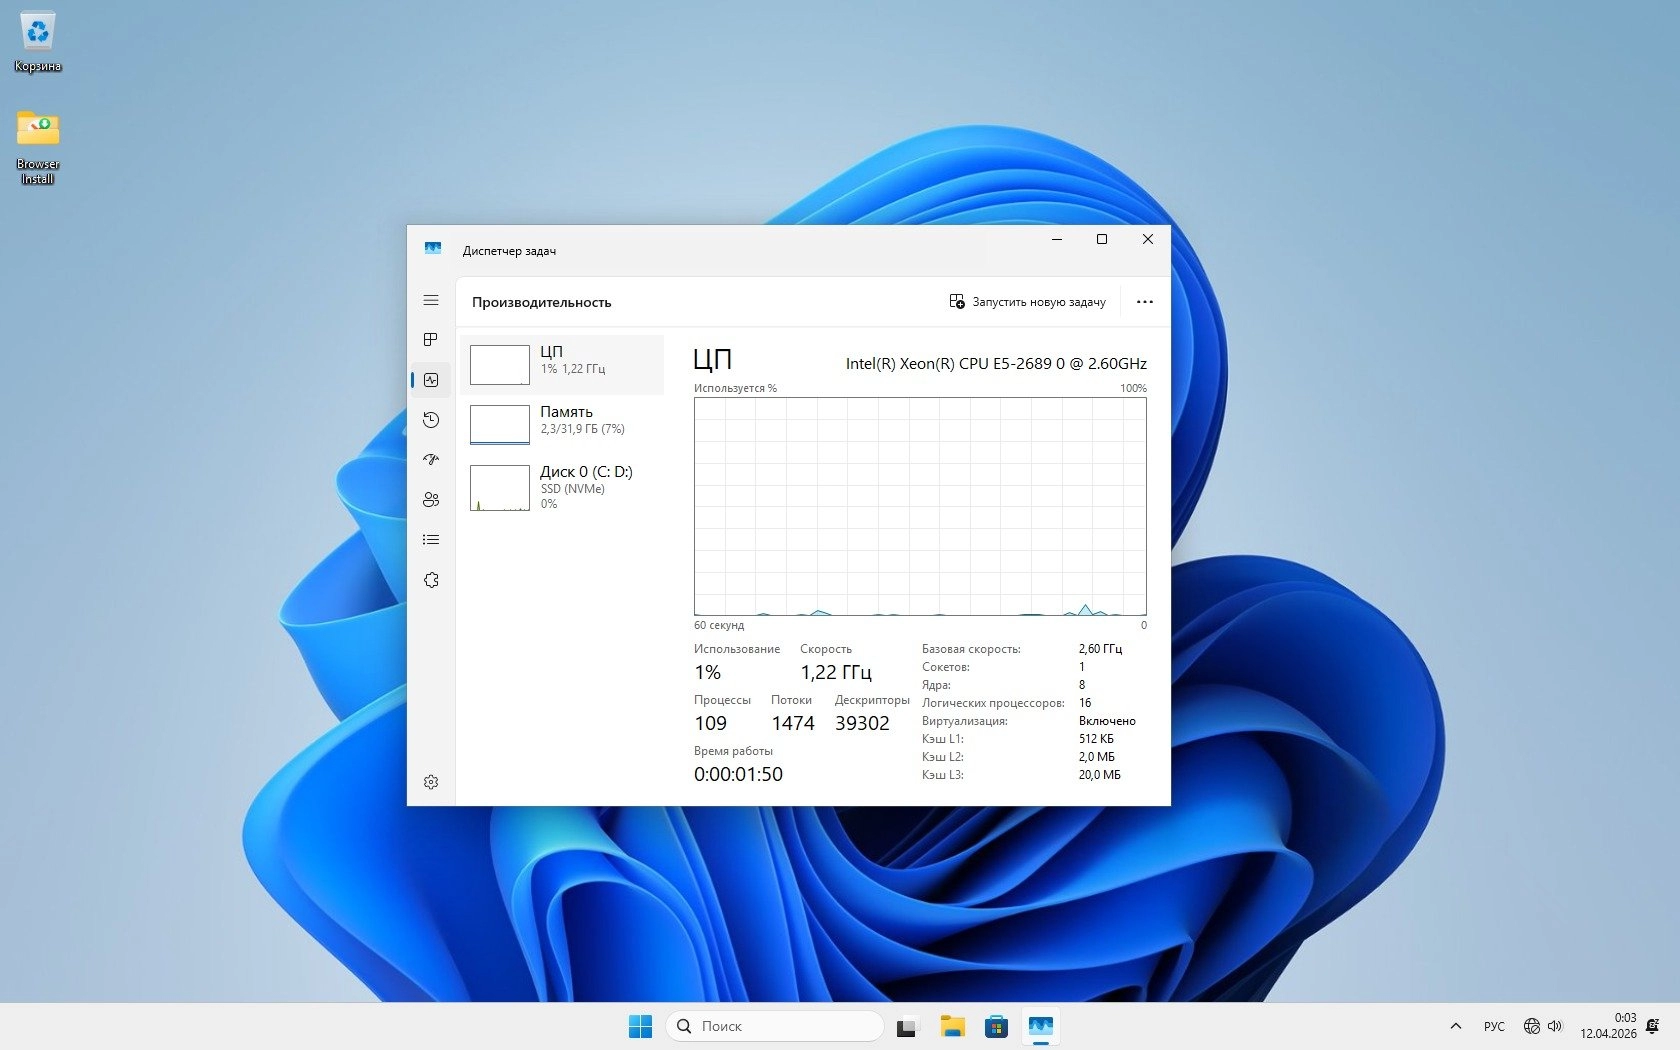
Task: Maximize the Task Manager window
Action: pyautogui.click(x=1102, y=240)
